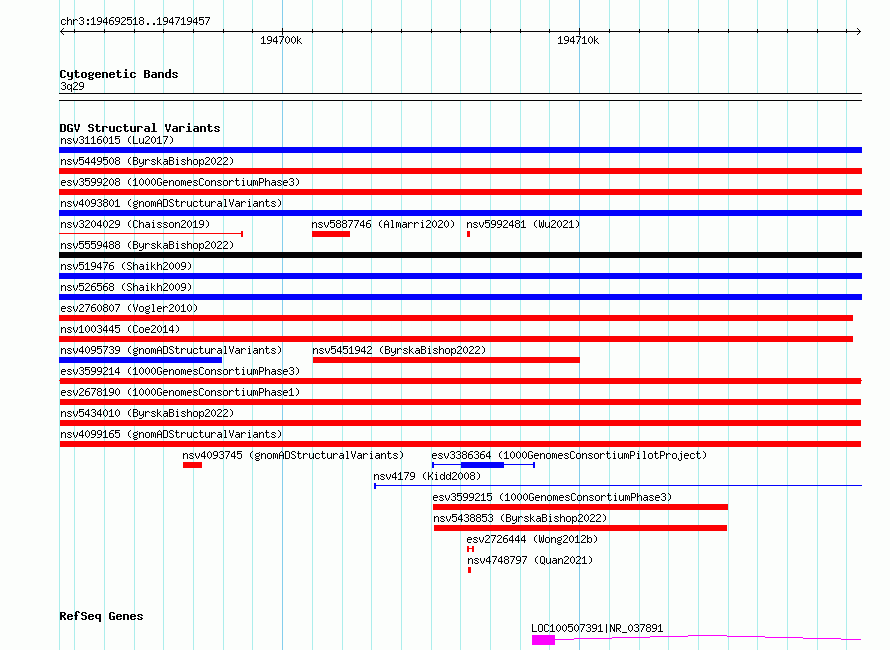890x650 pixels.
Task: Open nsv4095739 (gnomADStructuralVariants) label
Action: tap(171, 350)
